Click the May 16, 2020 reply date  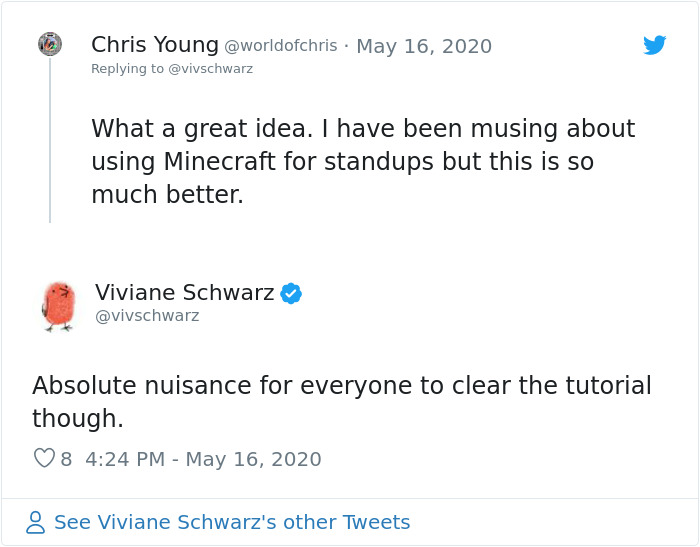424,46
